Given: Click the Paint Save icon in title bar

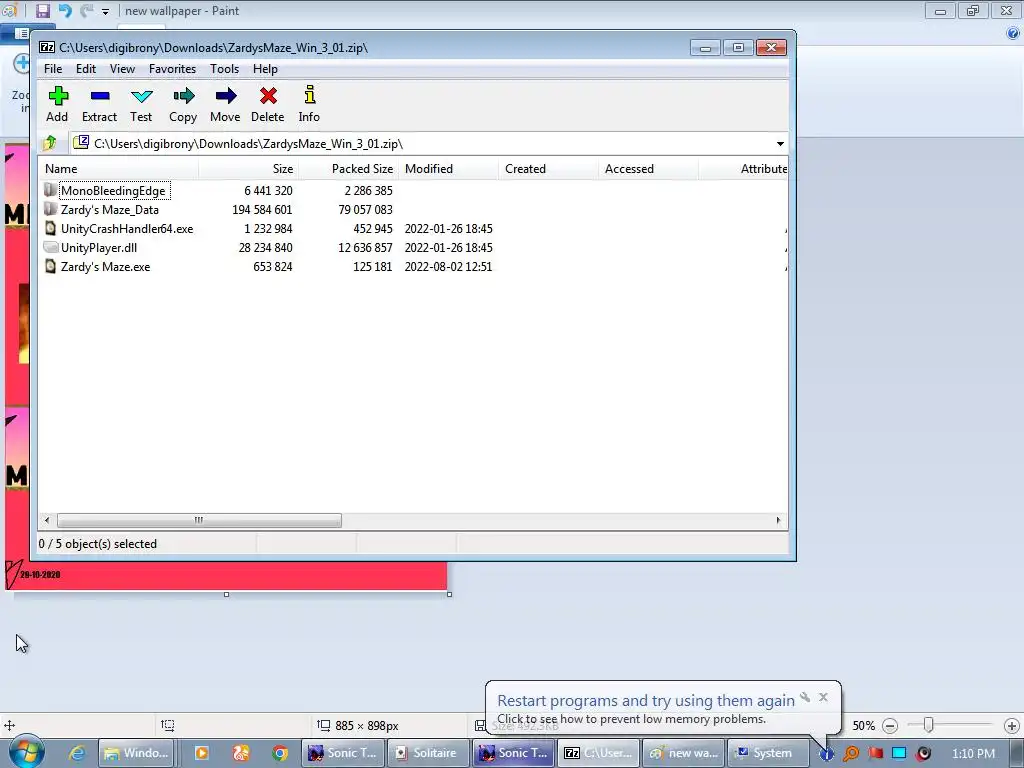Looking at the screenshot, I should (42, 10).
